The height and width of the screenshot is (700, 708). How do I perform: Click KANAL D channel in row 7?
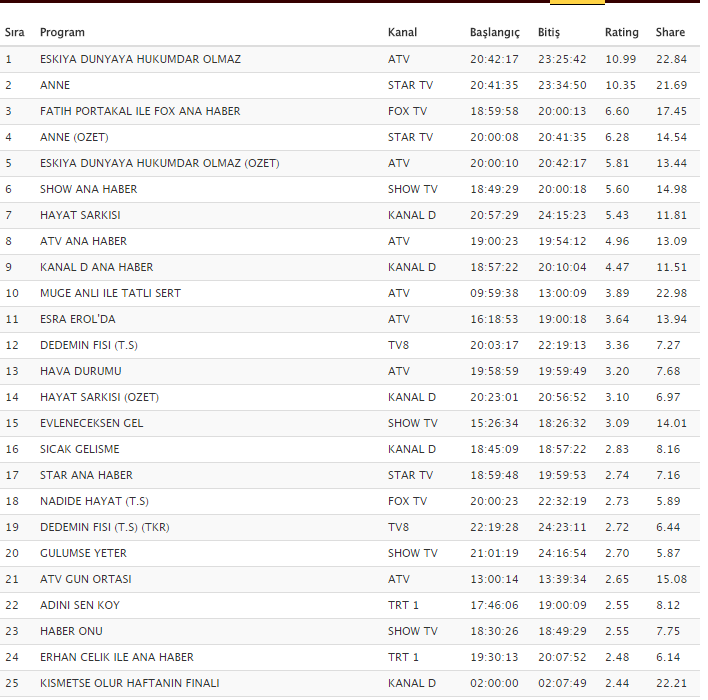pyautogui.click(x=412, y=215)
